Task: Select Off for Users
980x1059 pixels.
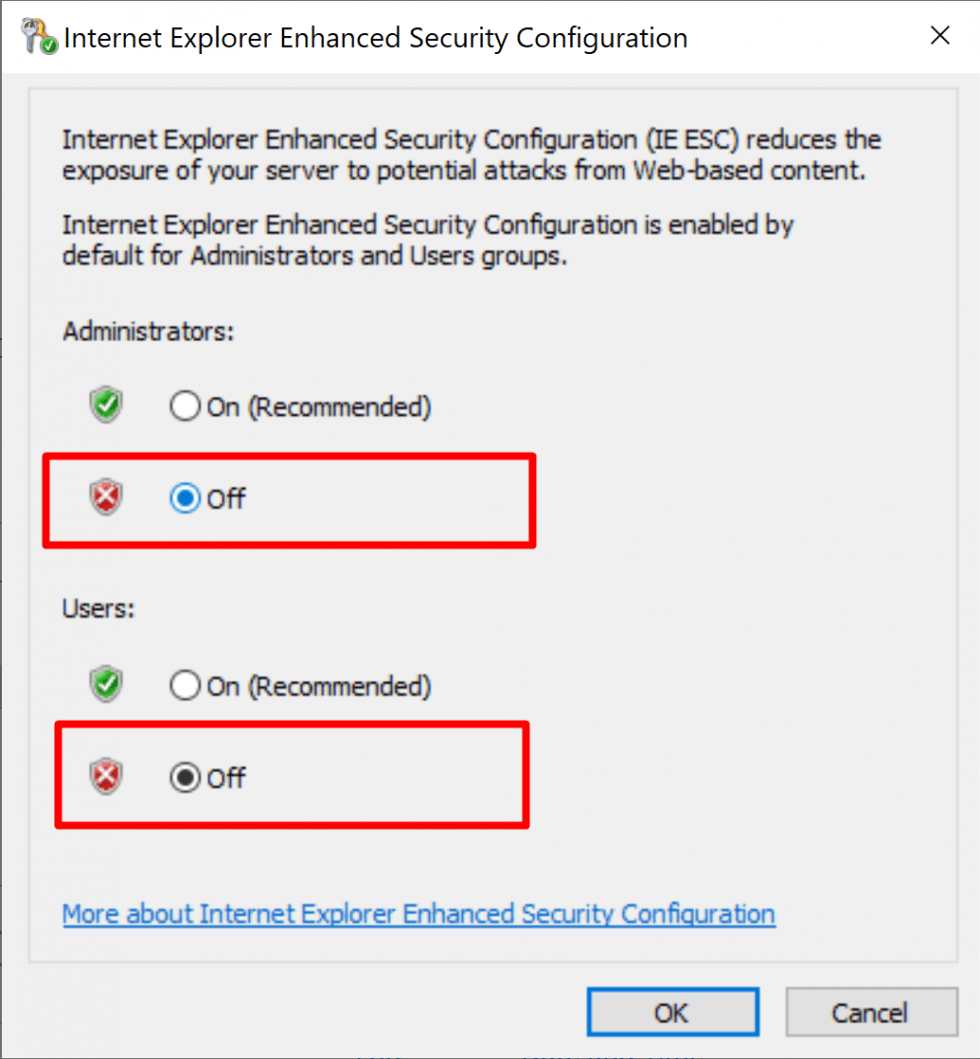Action: (185, 778)
